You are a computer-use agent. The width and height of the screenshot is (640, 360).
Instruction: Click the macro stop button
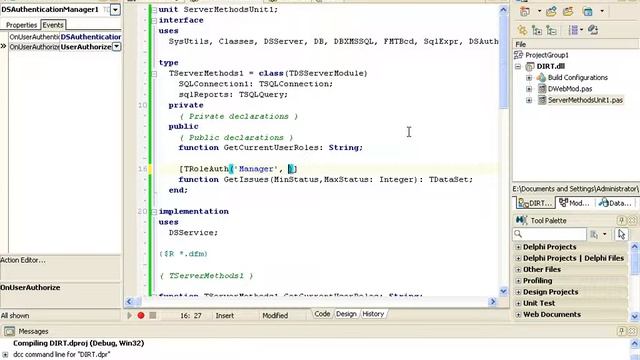point(153,315)
